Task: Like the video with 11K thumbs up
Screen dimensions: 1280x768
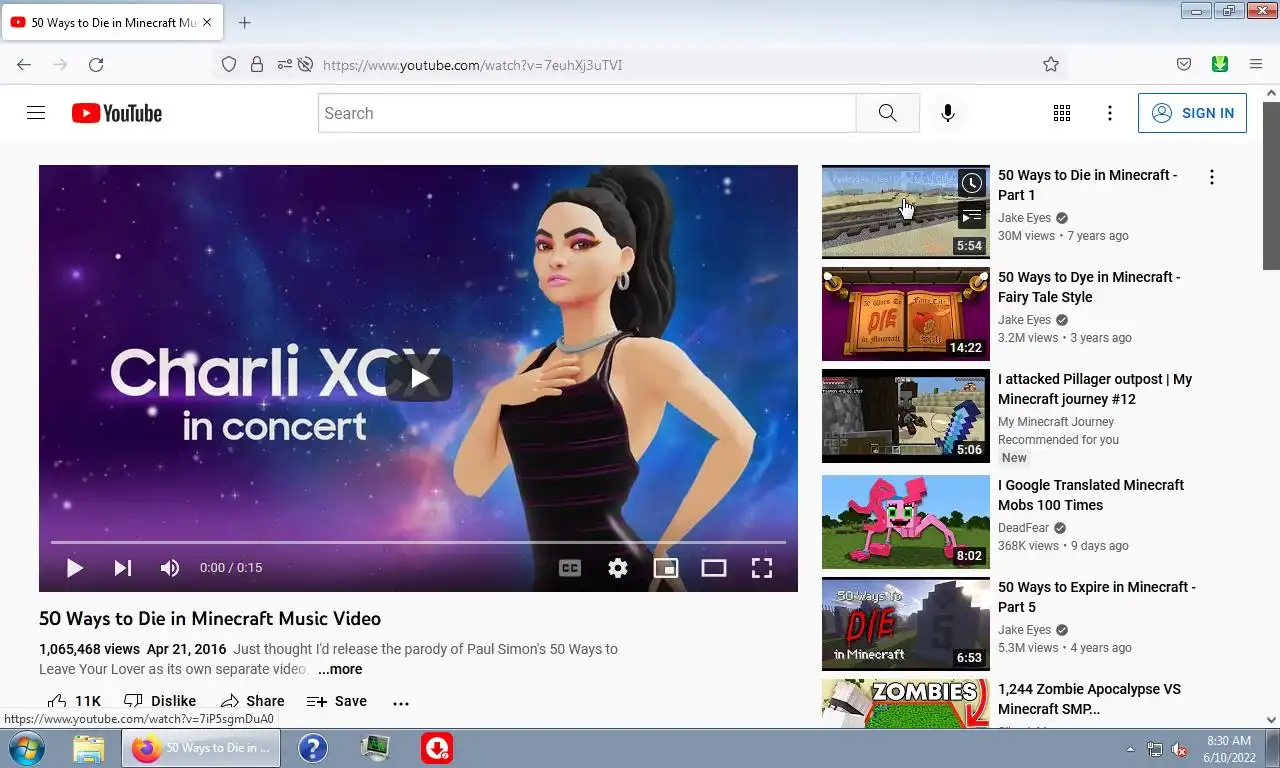Action: pos(75,701)
